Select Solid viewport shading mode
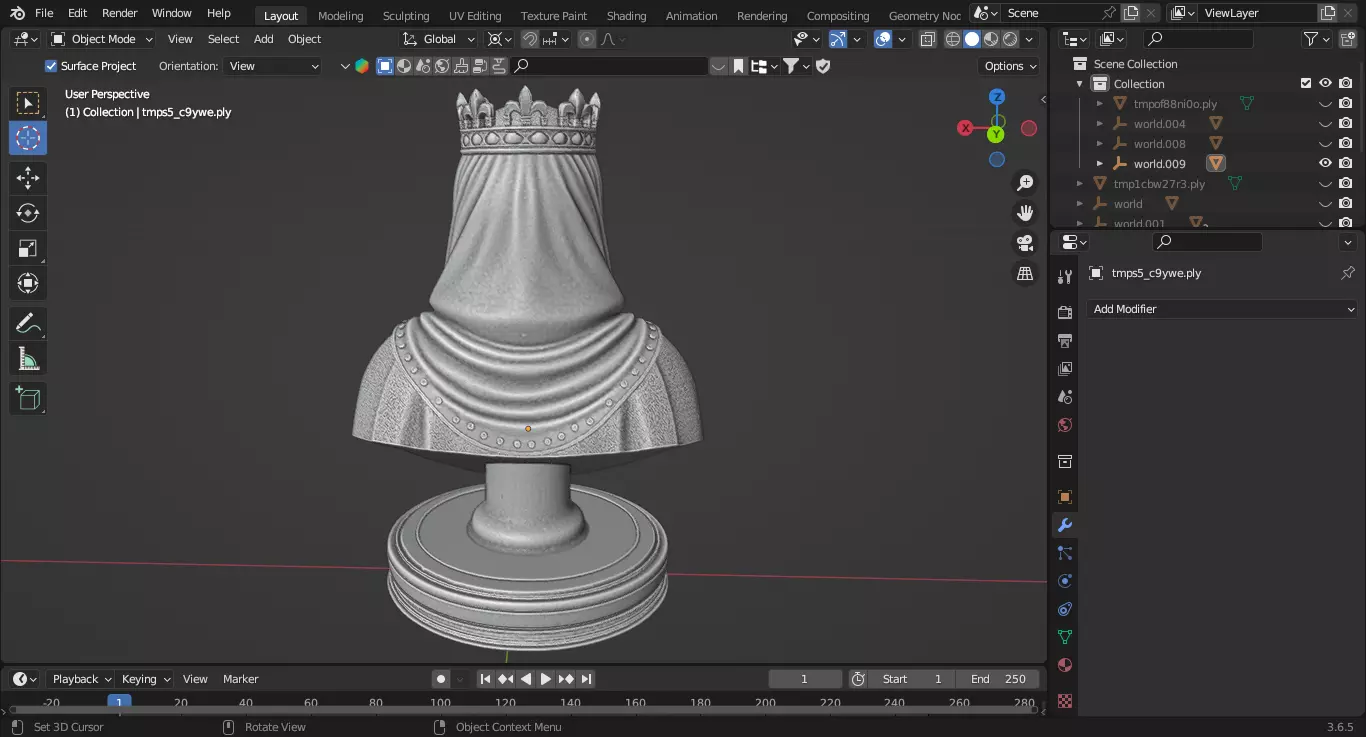The height and width of the screenshot is (737, 1366). click(972, 39)
